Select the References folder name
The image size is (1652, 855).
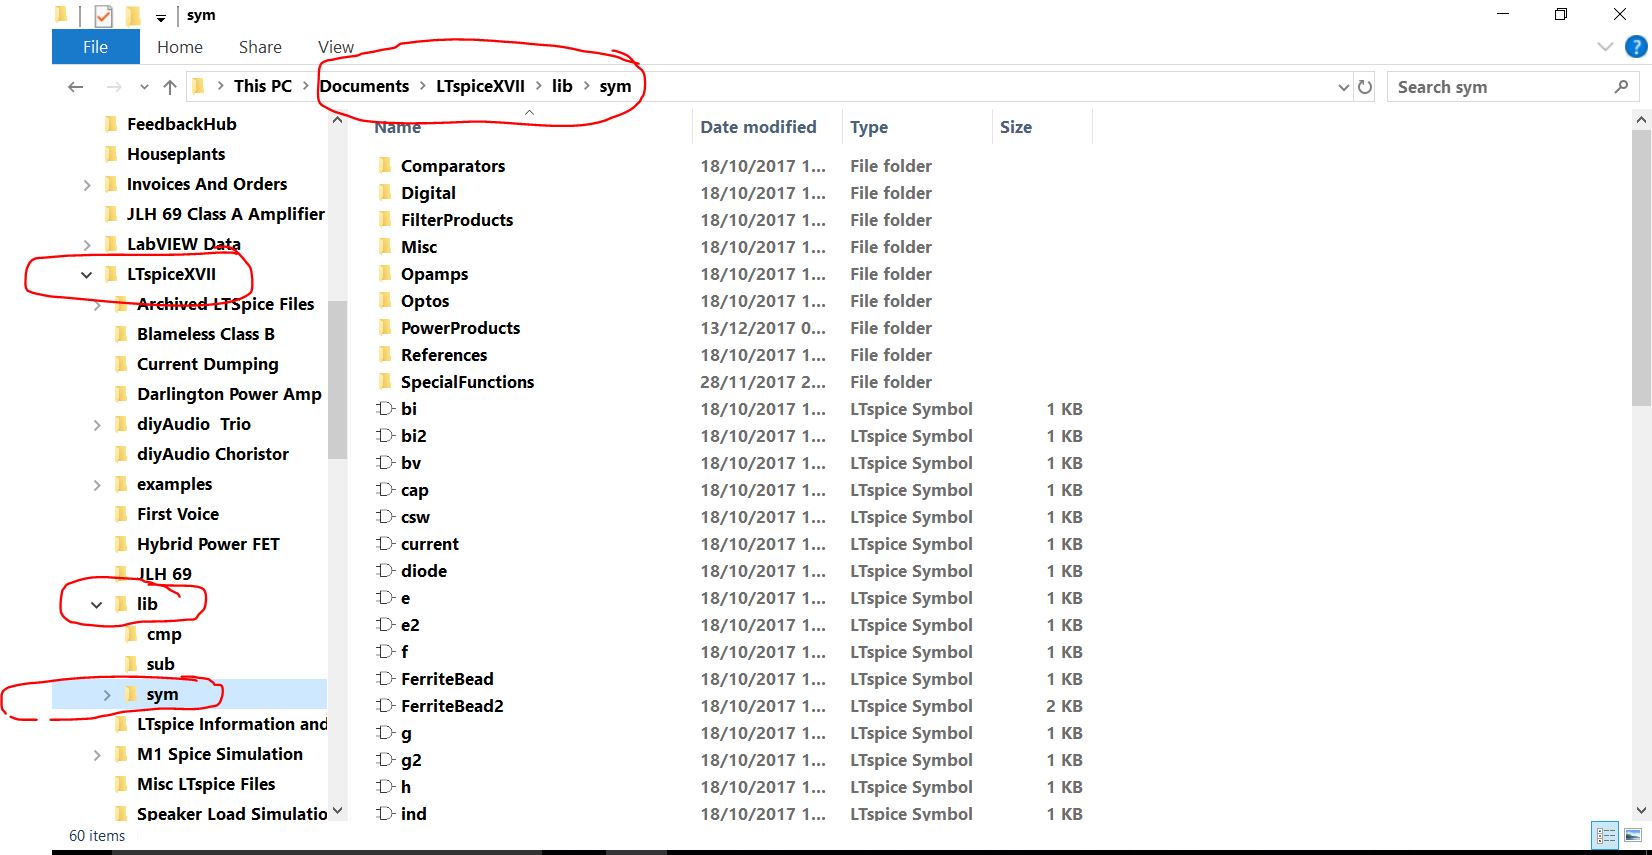444,355
